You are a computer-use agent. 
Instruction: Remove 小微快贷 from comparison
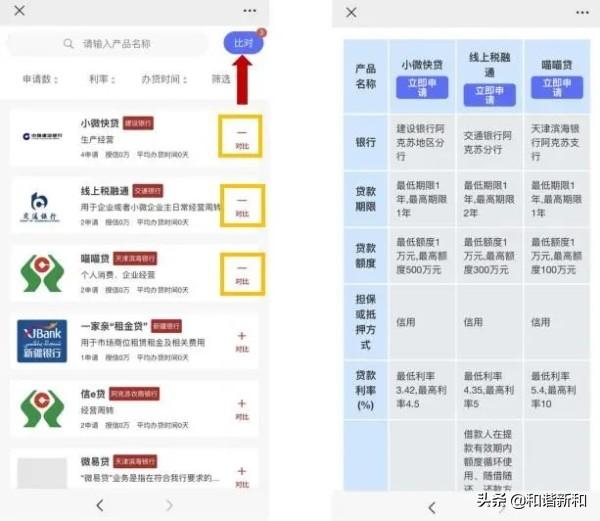pyautogui.click(x=241, y=137)
